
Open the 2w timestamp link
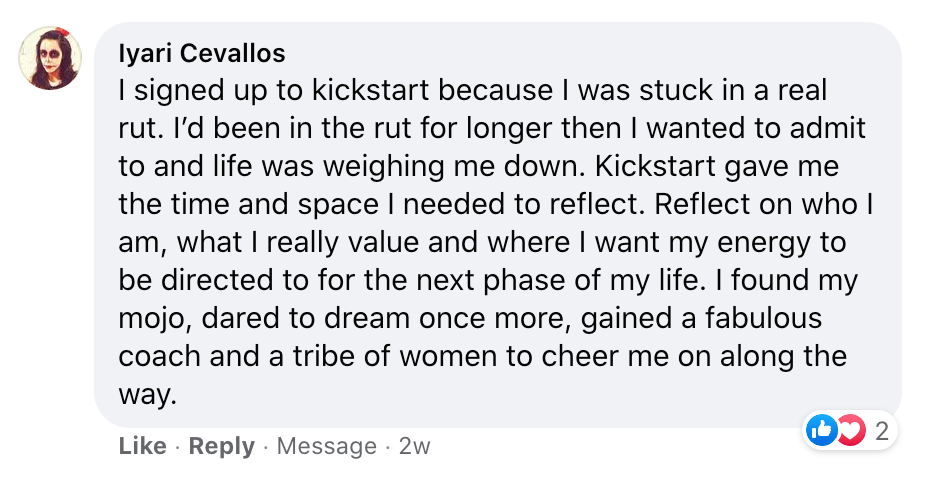click(x=414, y=446)
